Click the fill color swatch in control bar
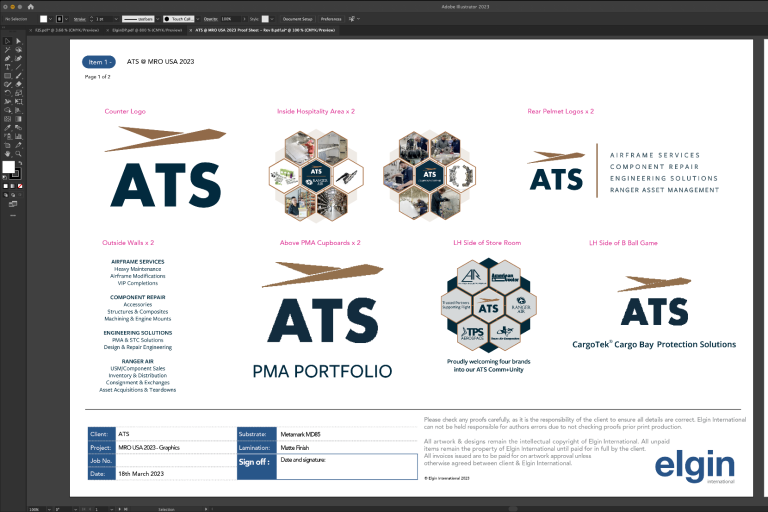 [44, 19]
